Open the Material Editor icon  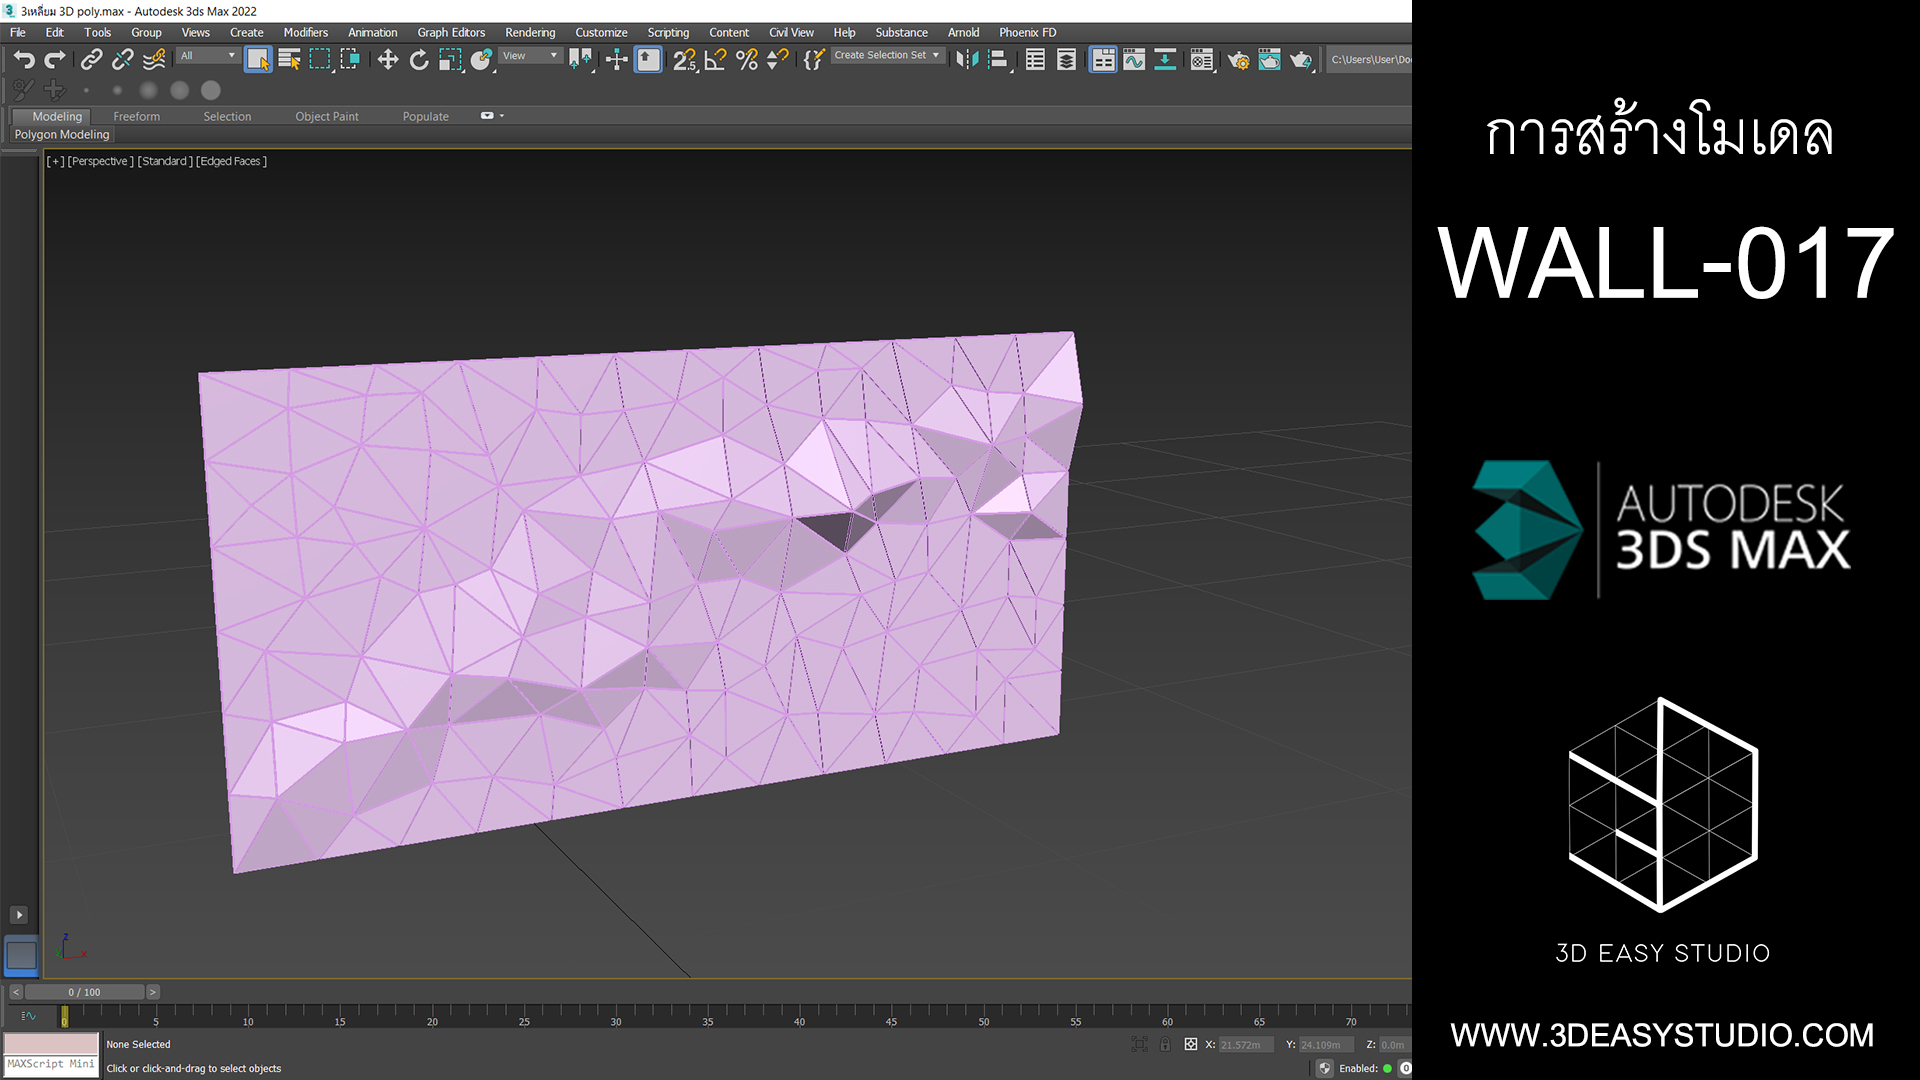click(1201, 60)
